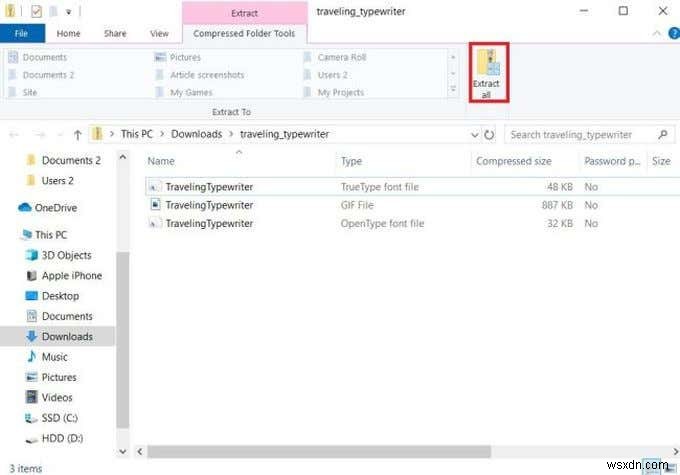Click the Extract contextual tab header
This screenshot has height=475, width=680.
244,13
